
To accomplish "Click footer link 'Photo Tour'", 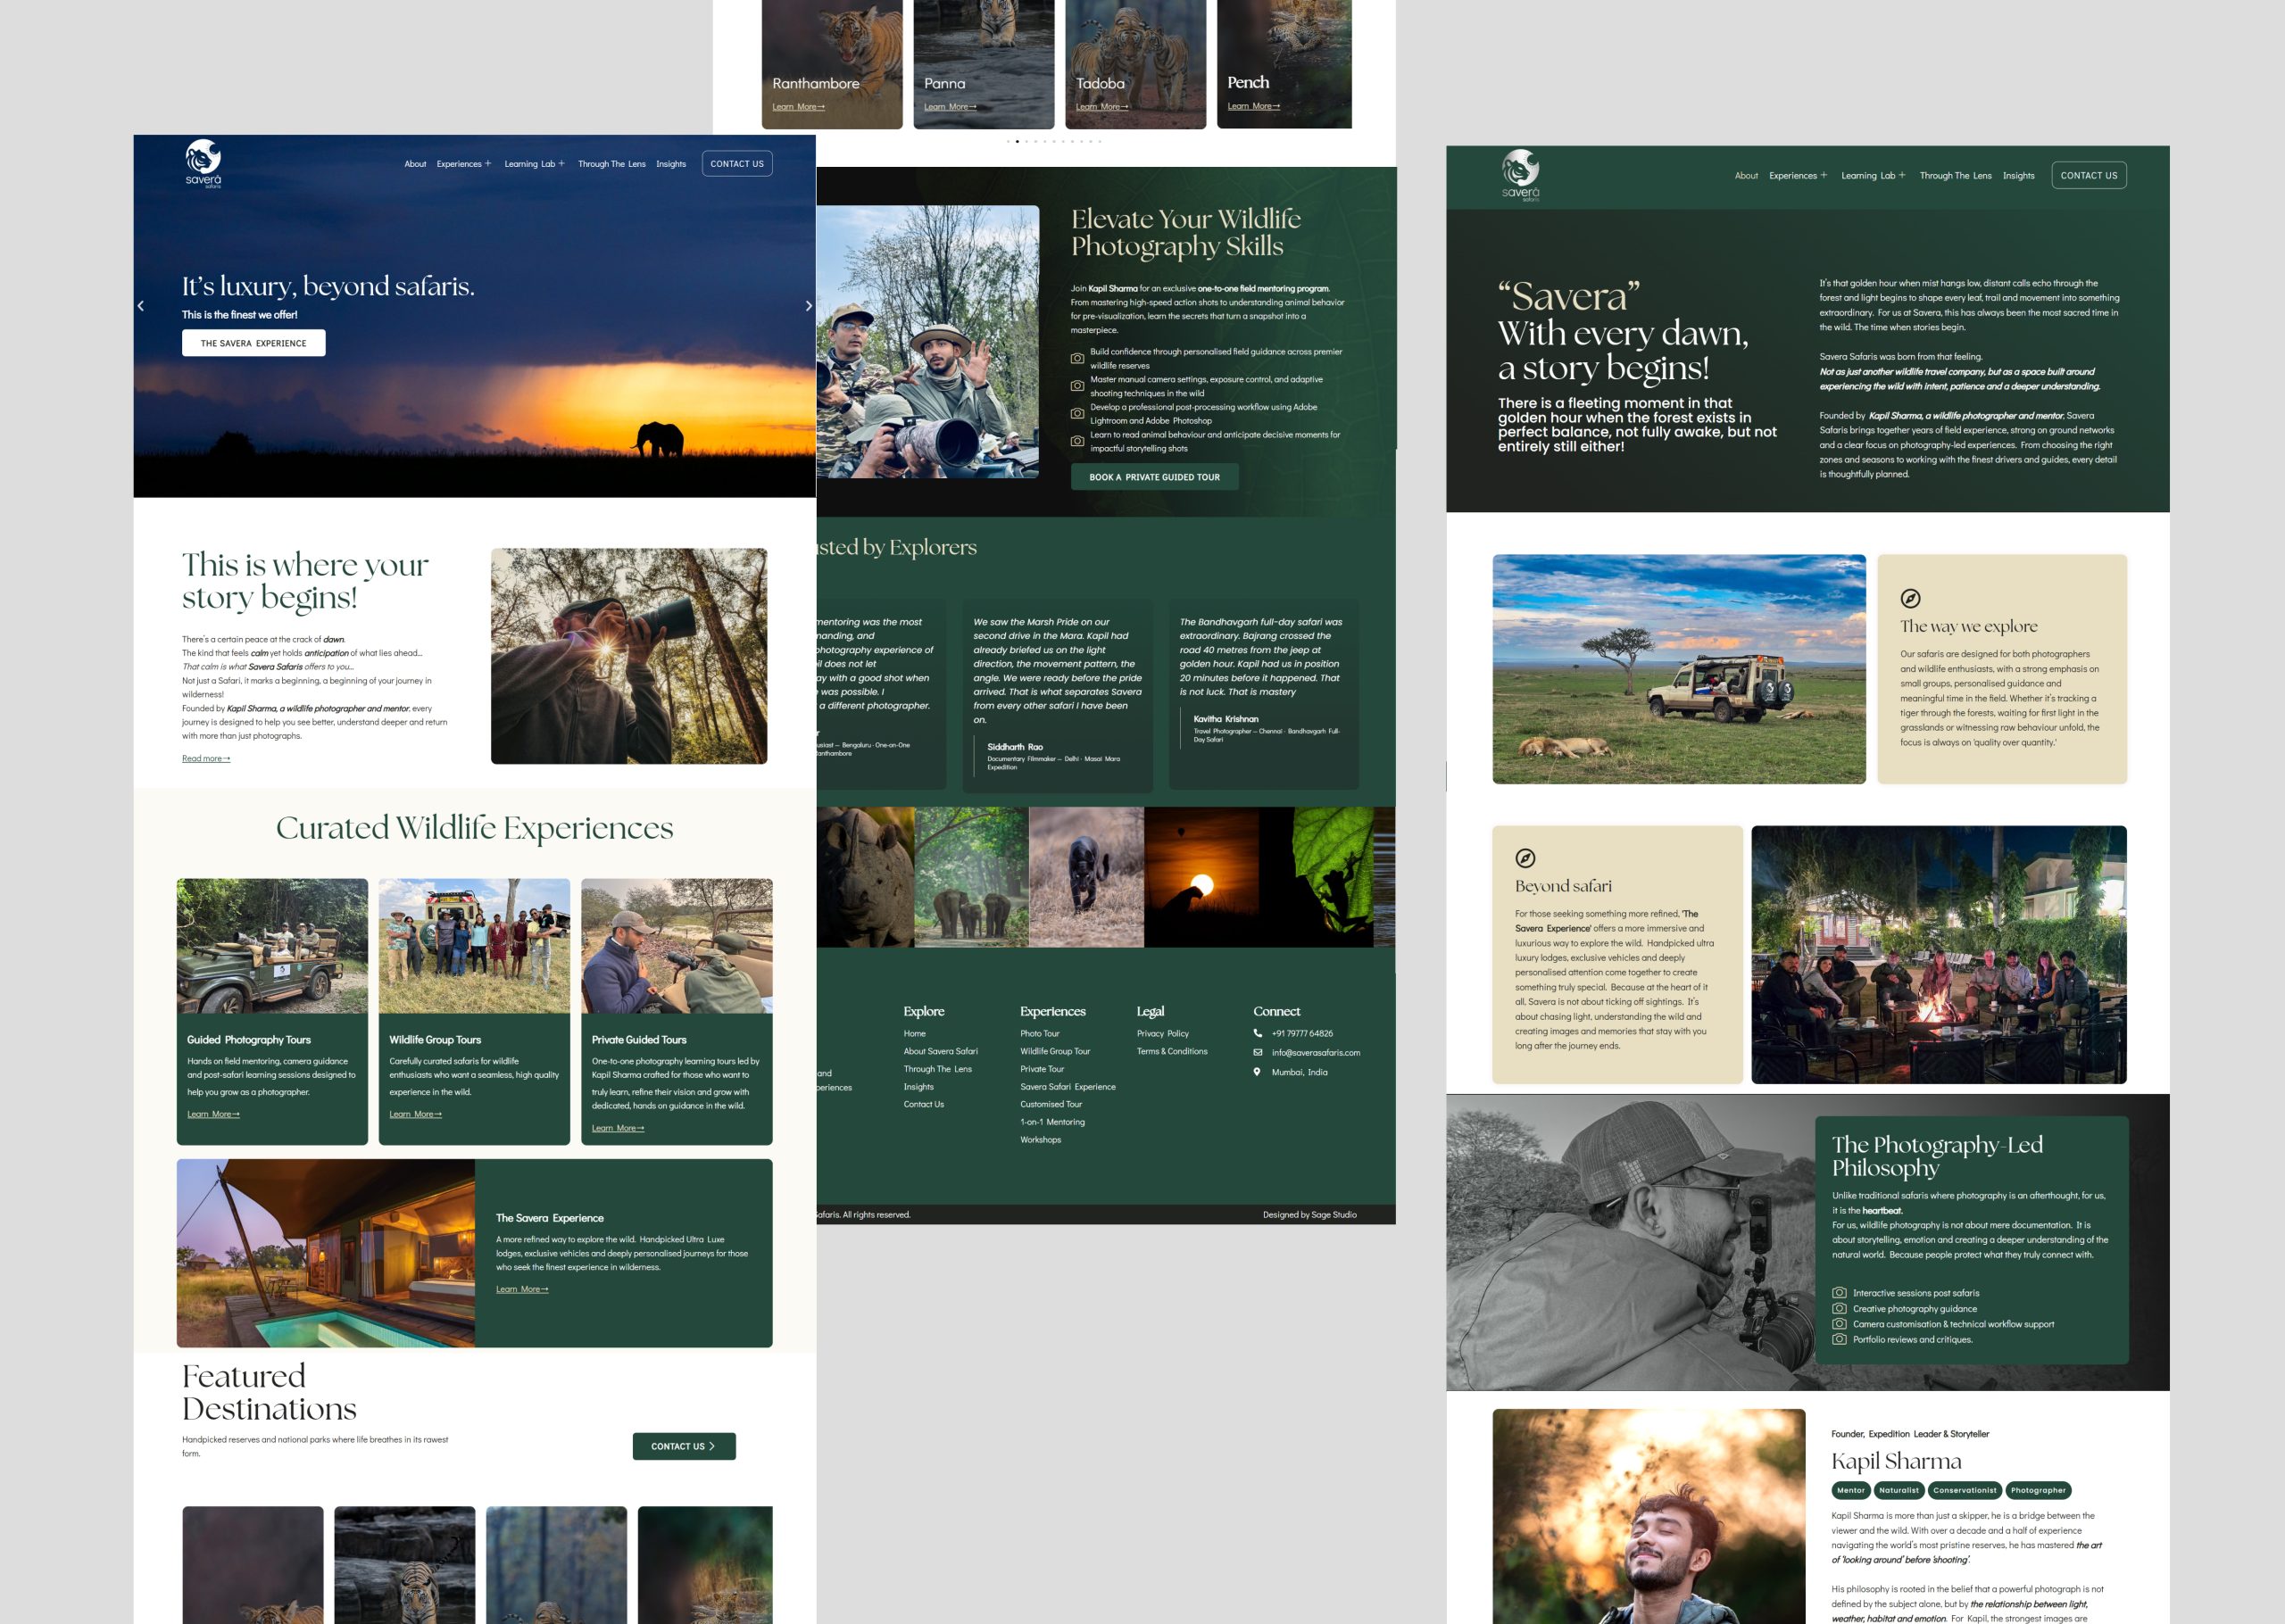I will pyautogui.click(x=1040, y=1033).
